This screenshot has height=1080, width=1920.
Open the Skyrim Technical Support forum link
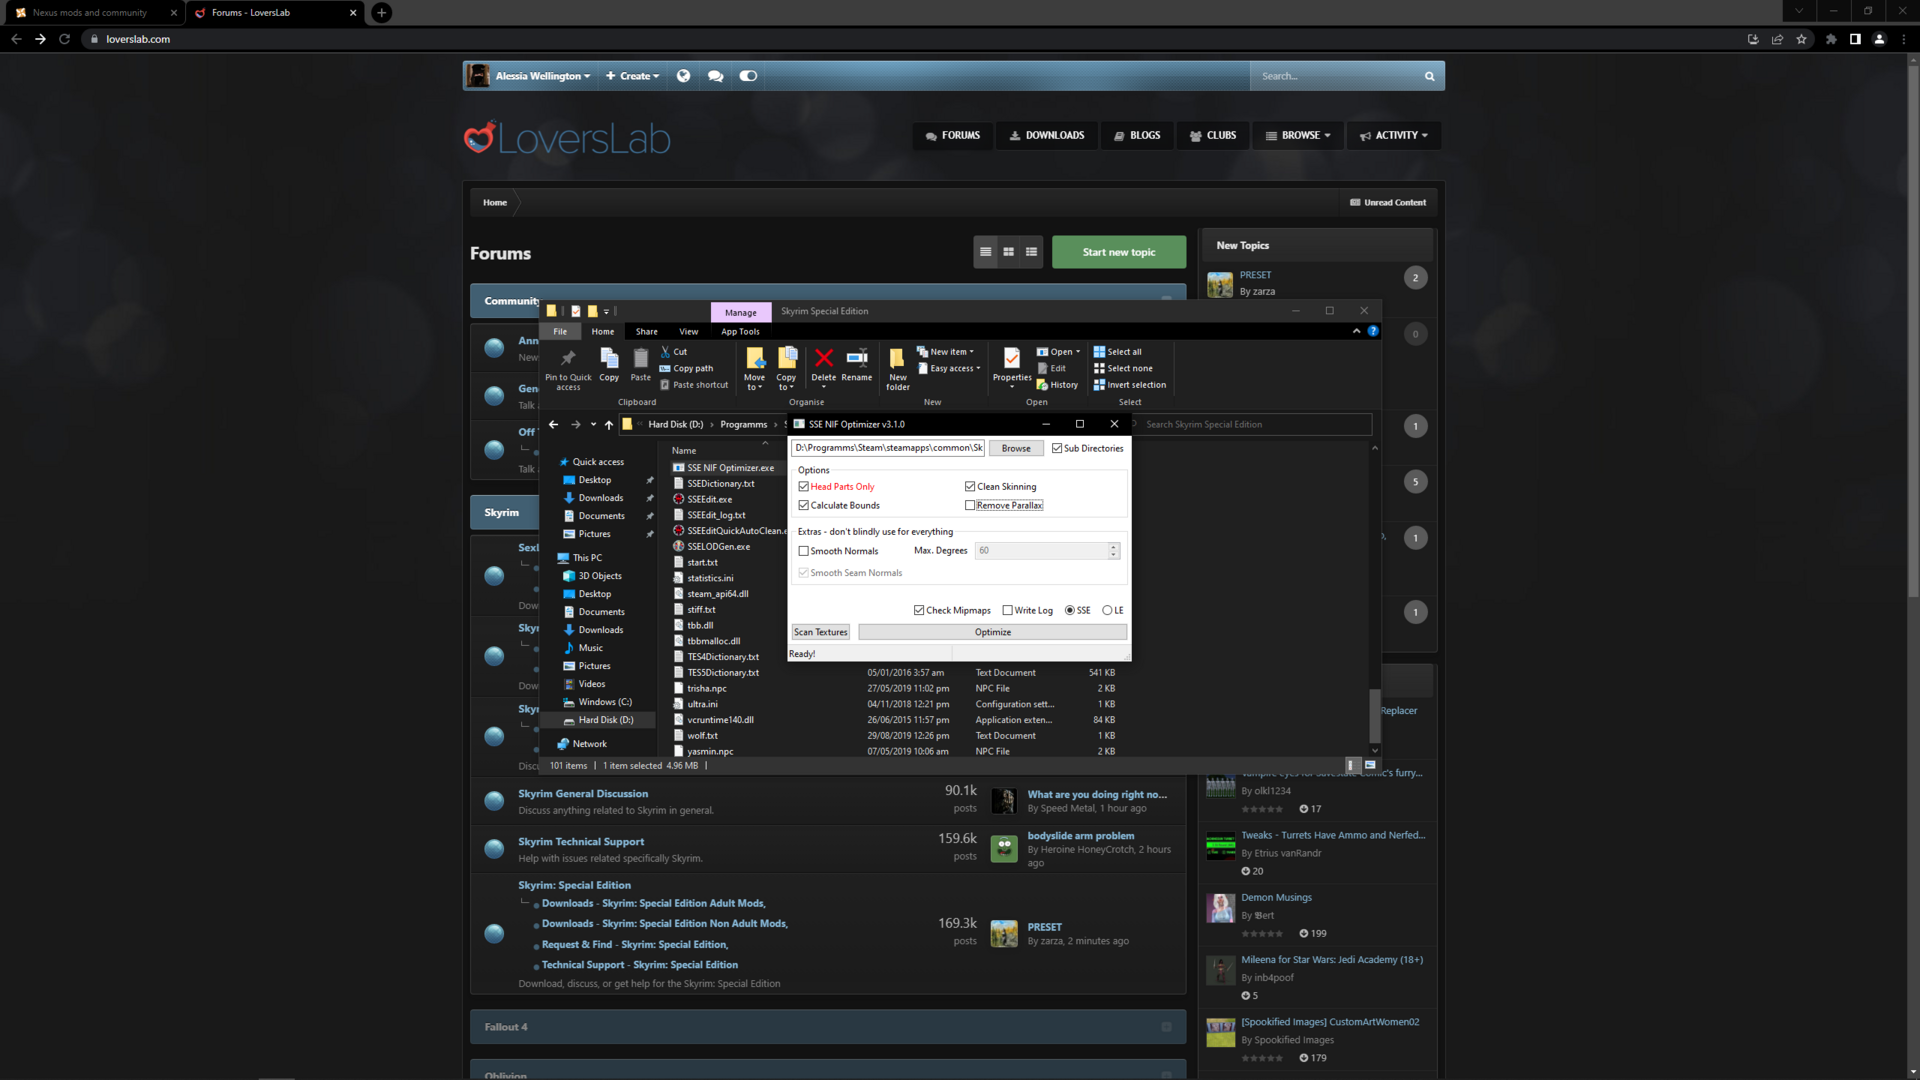click(581, 842)
